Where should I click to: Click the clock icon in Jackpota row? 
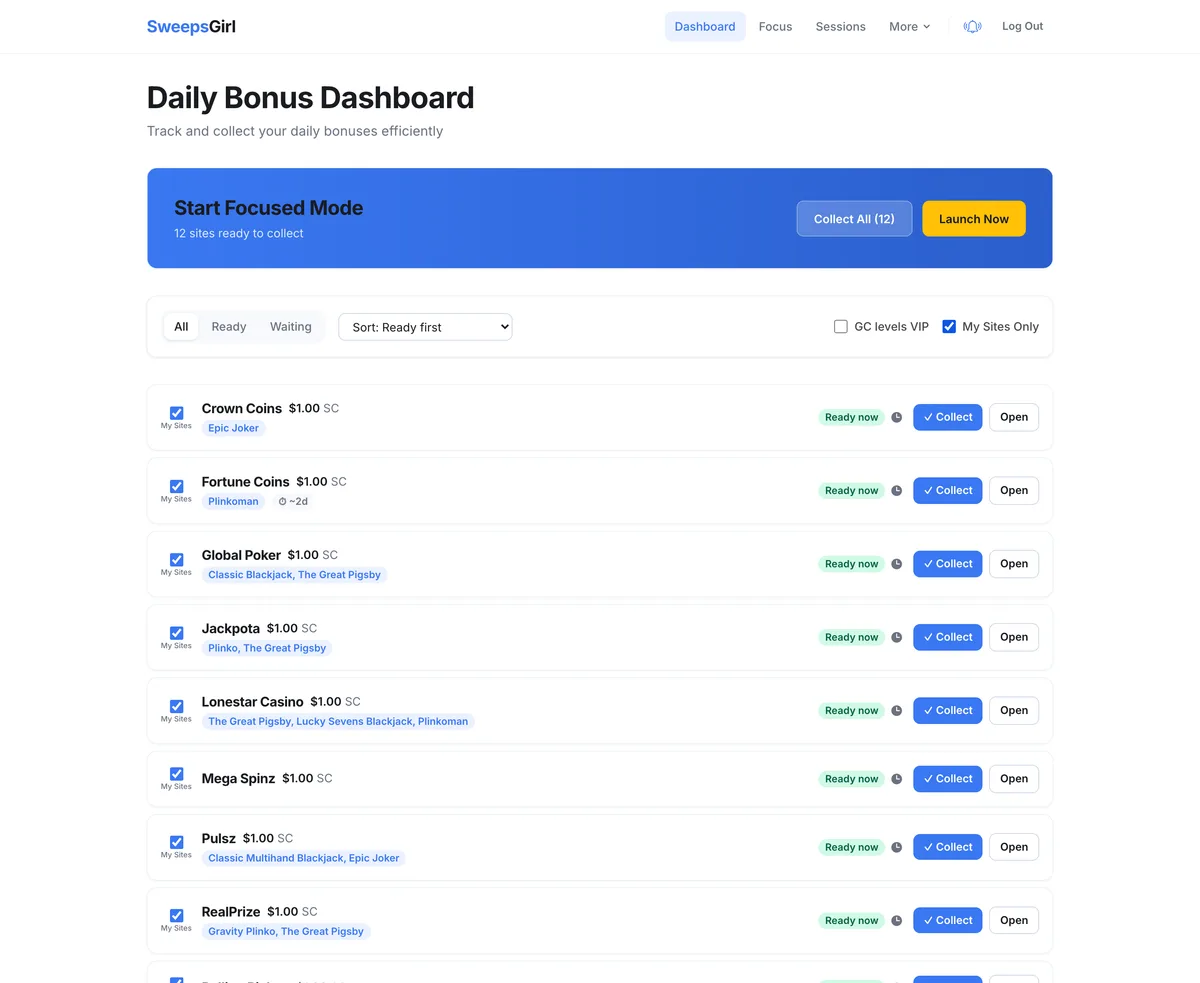(x=897, y=637)
